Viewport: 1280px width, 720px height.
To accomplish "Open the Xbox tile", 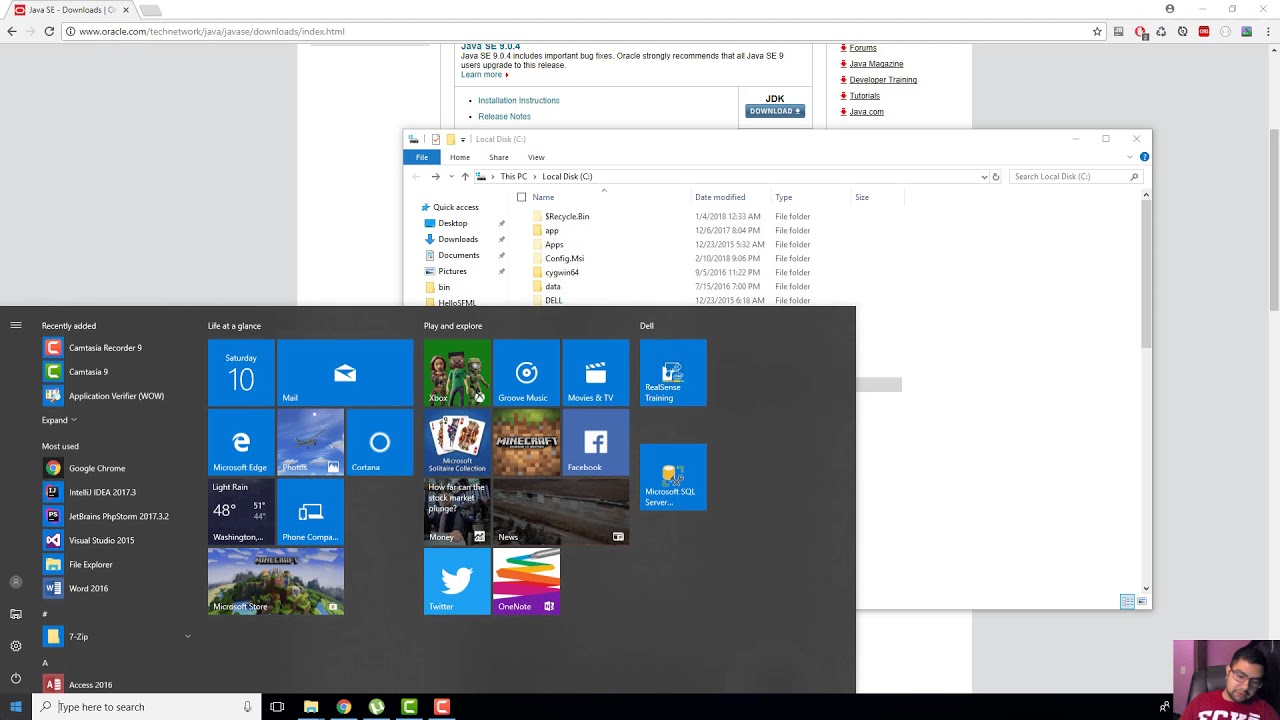I will coord(457,373).
